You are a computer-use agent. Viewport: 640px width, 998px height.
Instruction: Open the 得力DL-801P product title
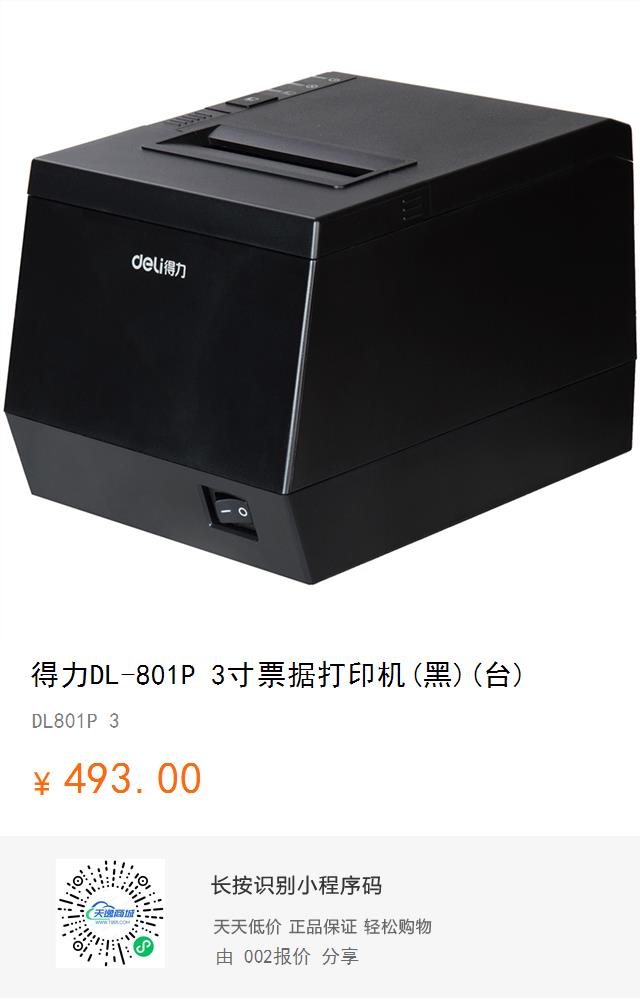[277, 676]
